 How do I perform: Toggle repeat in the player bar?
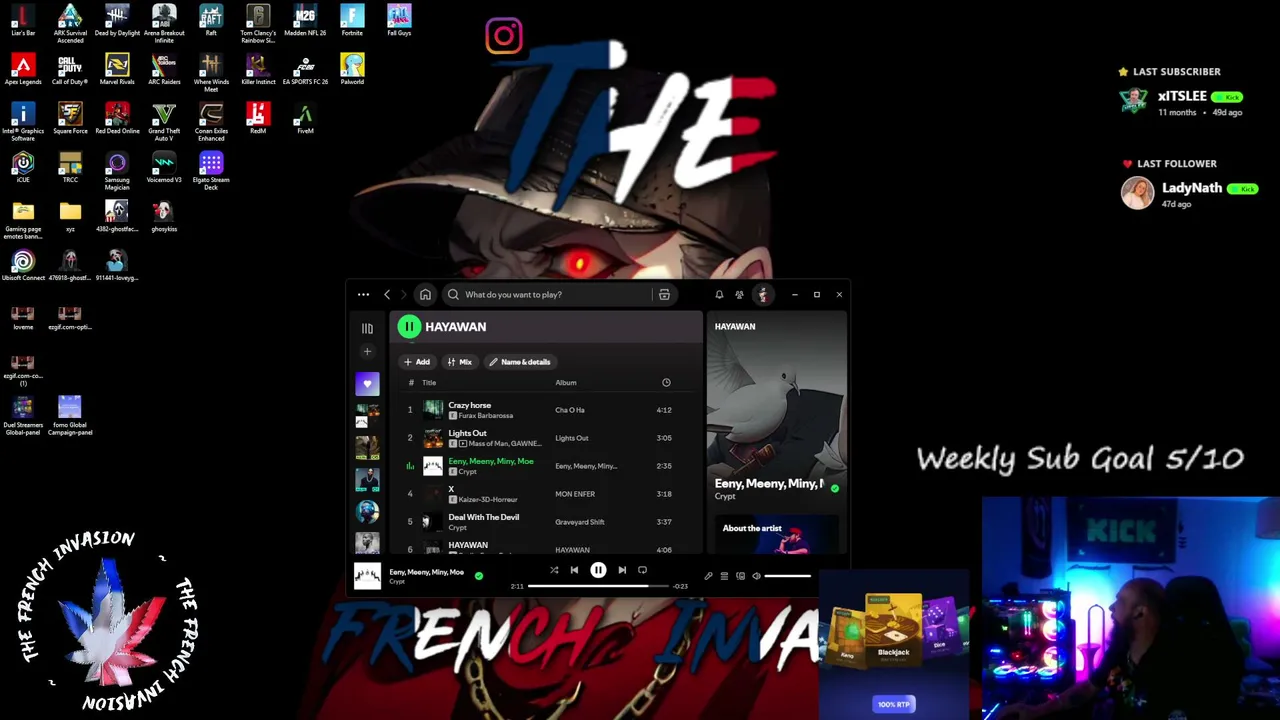point(642,571)
